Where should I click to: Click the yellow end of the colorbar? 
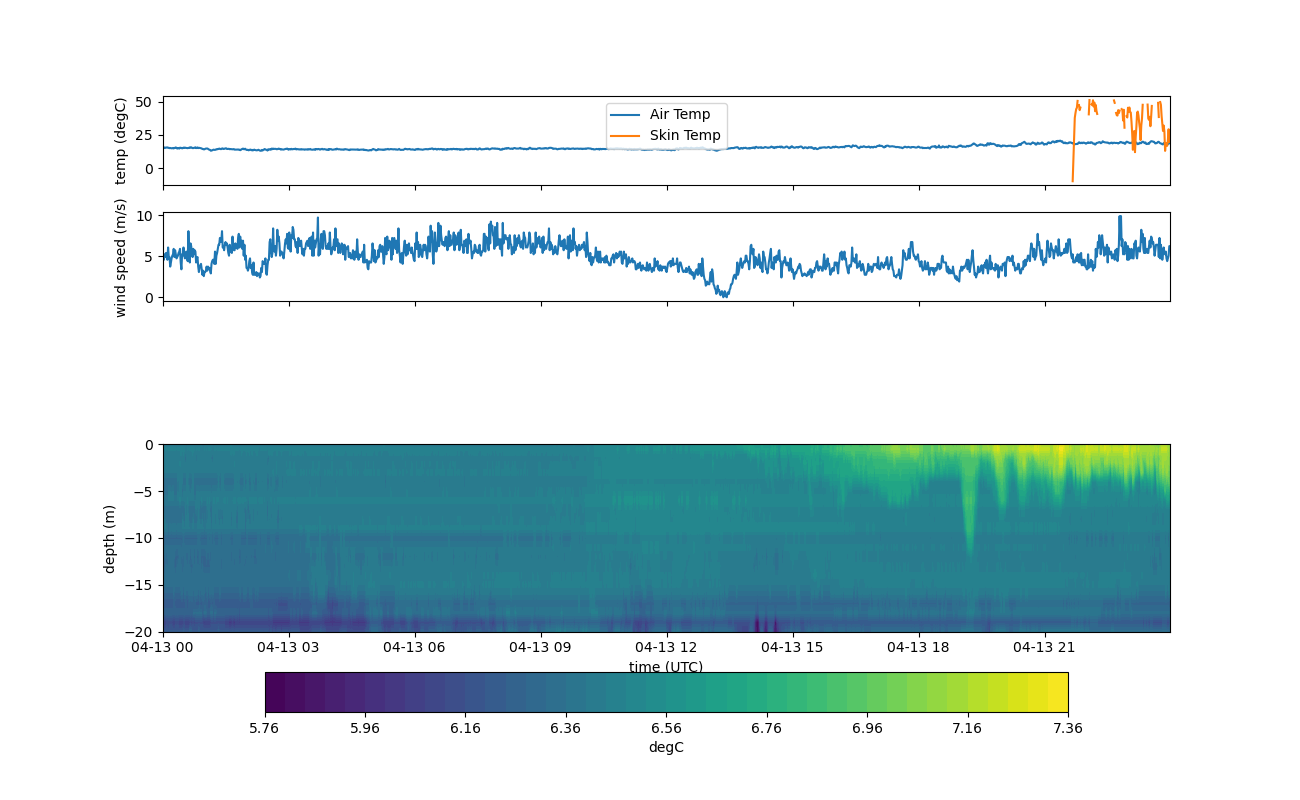pyautogui.click(x=1057, y=692)
